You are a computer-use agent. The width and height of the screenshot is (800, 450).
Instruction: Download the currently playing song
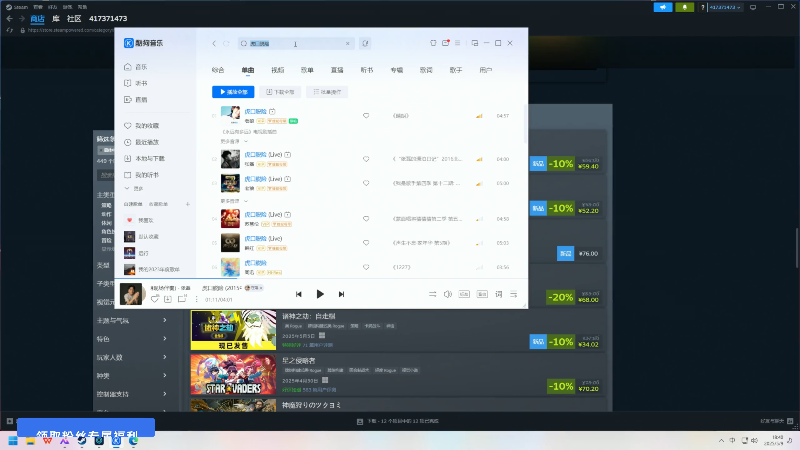point(168,299)
